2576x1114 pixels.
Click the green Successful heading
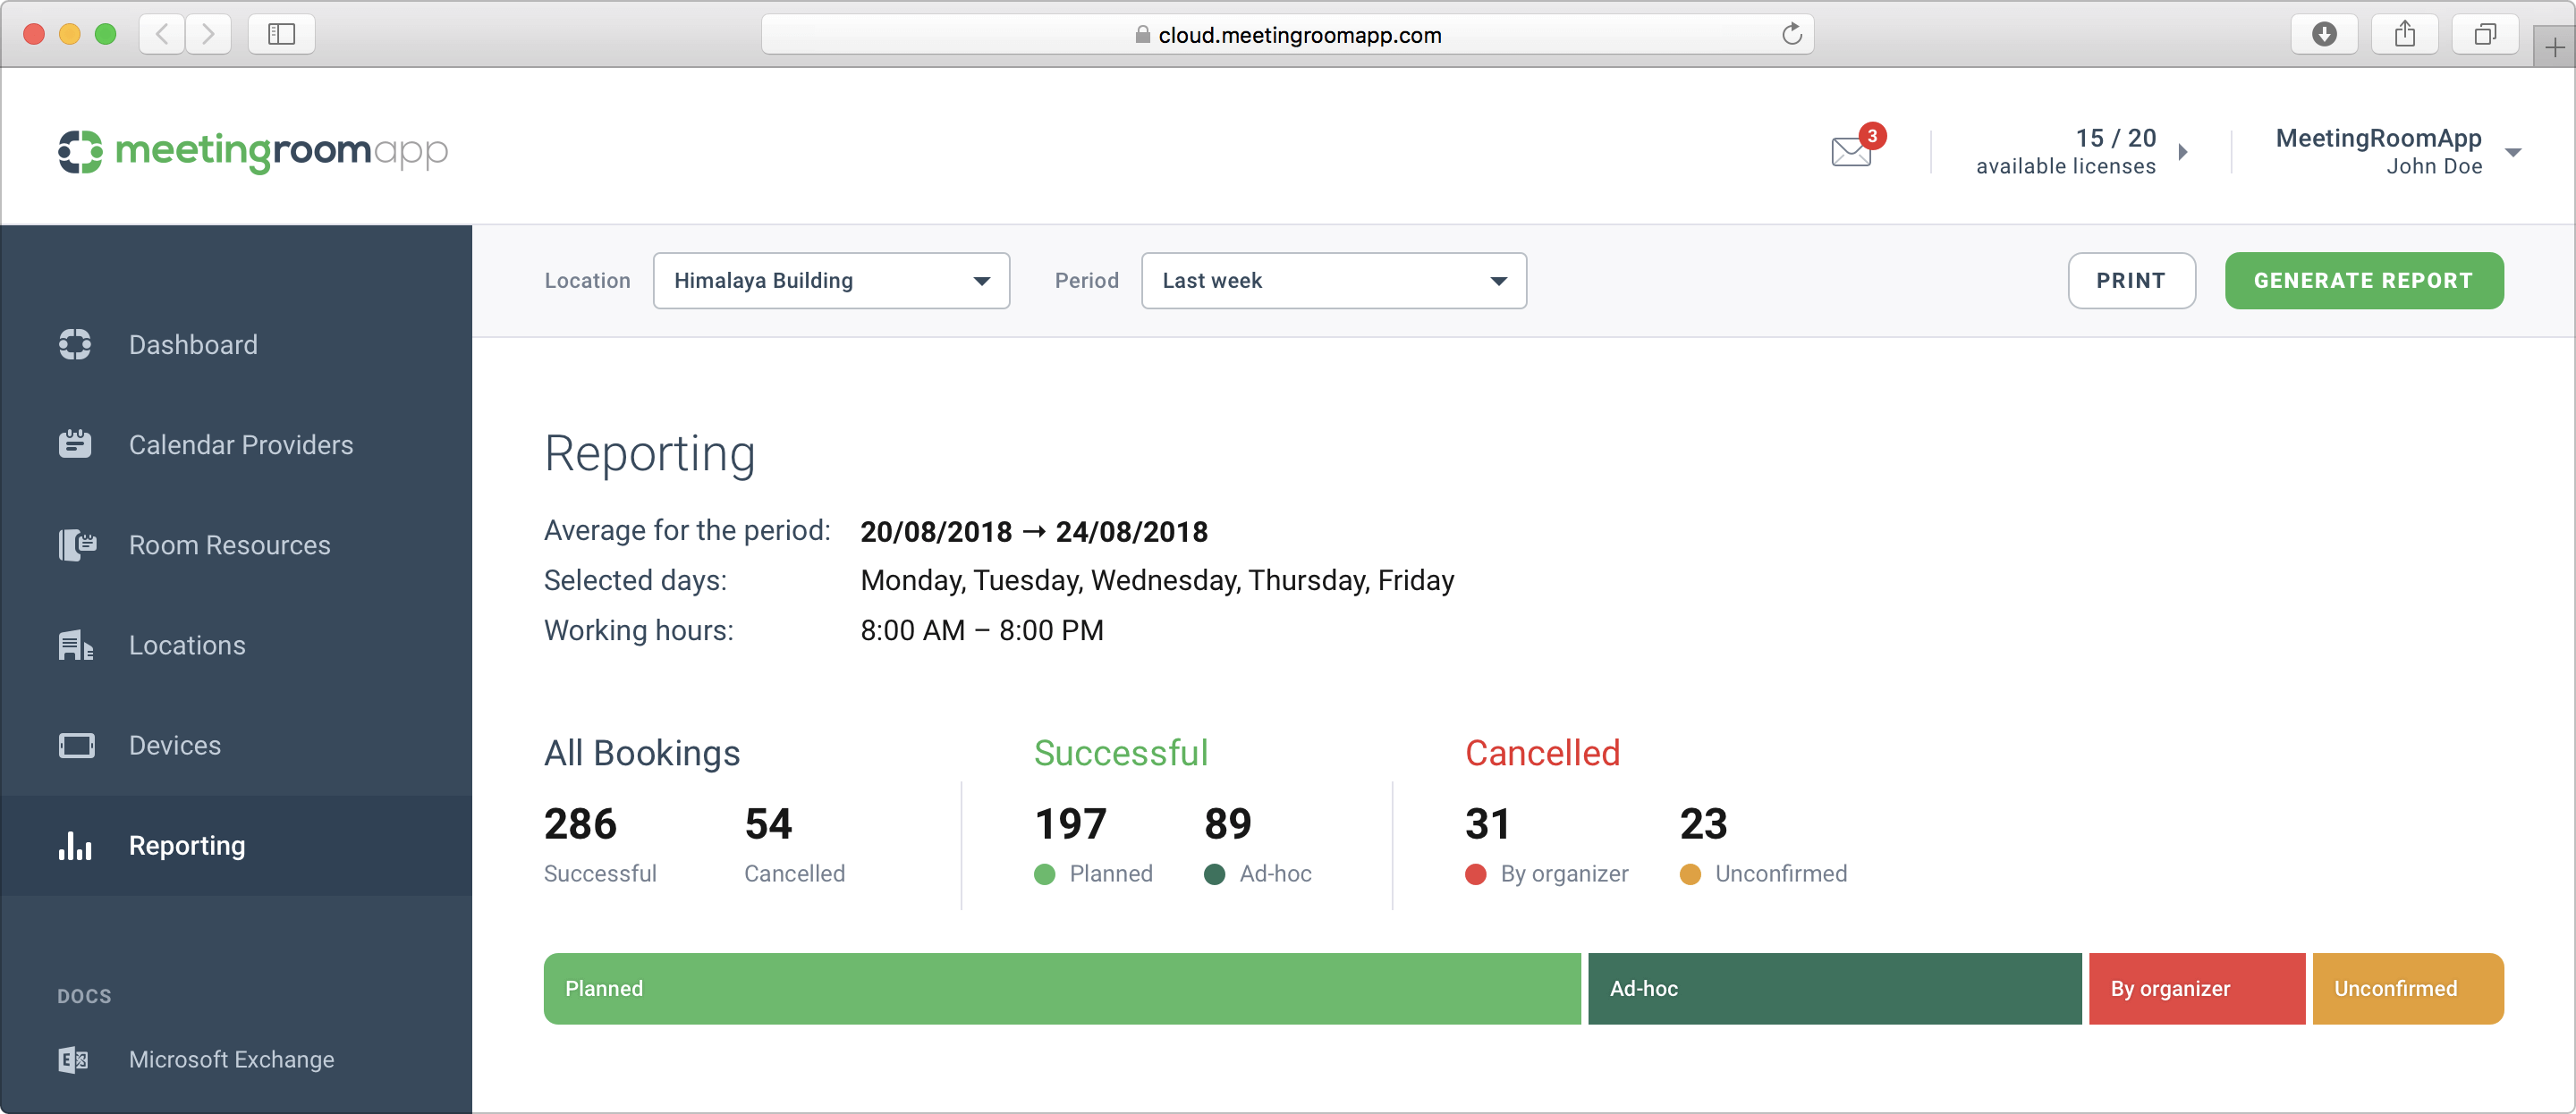click(x=1121, y=753)
